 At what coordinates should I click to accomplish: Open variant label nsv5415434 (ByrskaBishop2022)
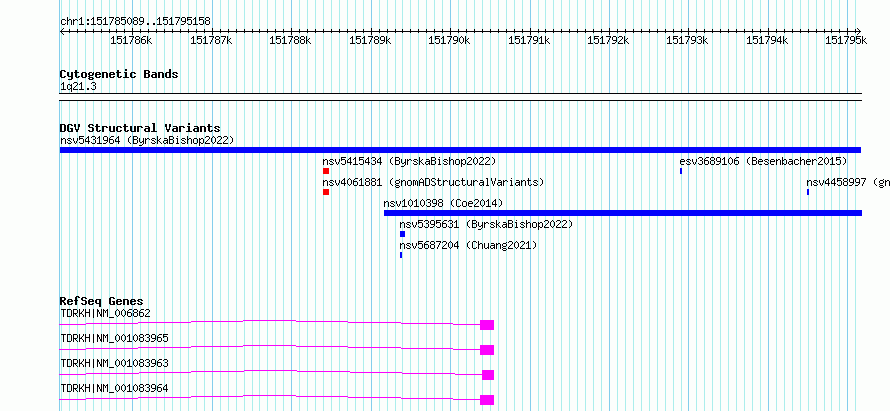pyautogui.click(x=409, y=161)
